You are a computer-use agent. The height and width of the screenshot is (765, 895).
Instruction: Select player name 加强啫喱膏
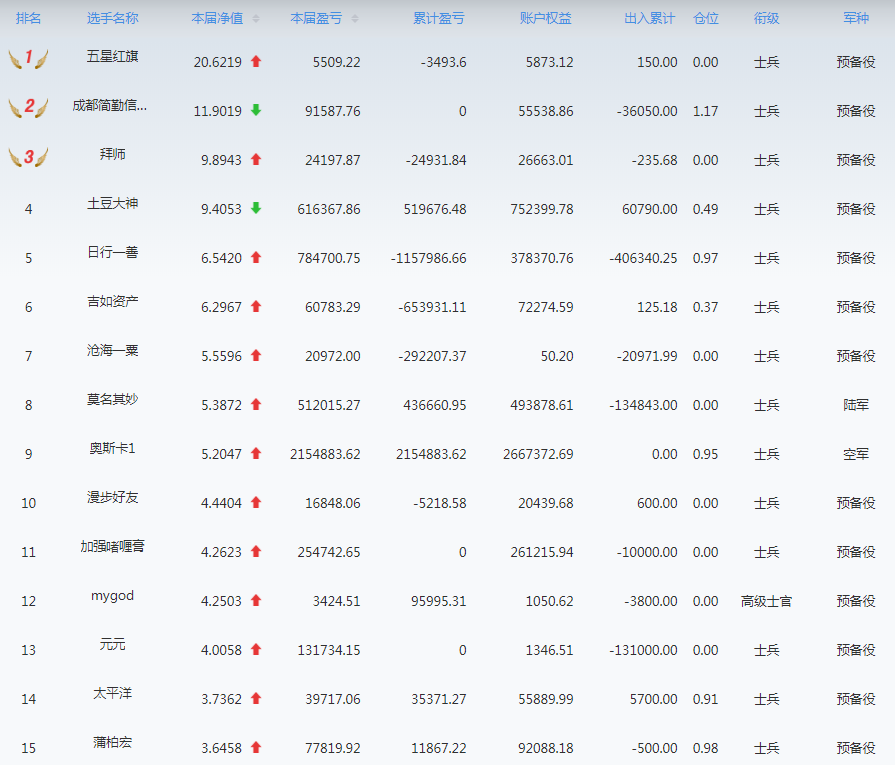112,546
